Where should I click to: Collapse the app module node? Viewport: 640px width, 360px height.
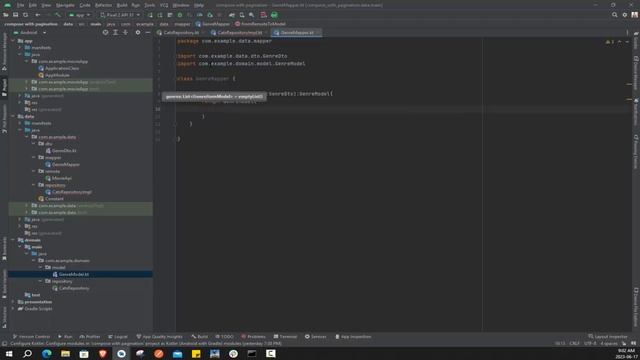point(13,41)
